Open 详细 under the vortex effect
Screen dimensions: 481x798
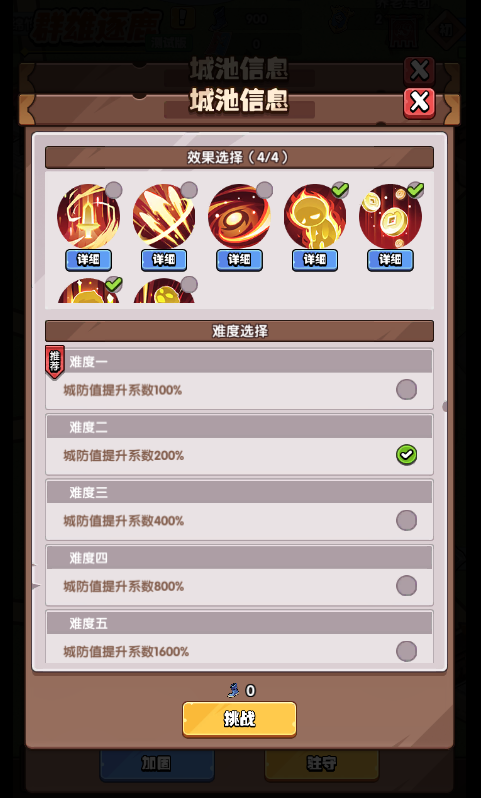(x=239, y=260)
